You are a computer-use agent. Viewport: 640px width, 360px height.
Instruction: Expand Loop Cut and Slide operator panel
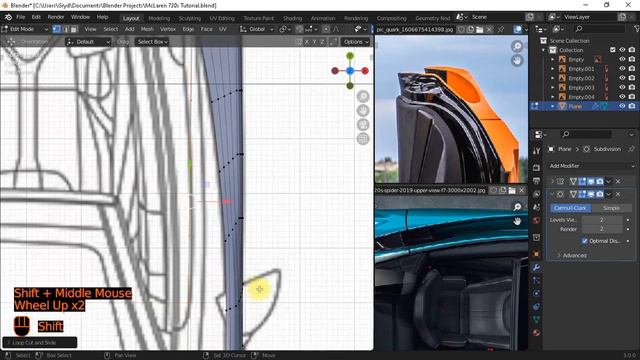pyautogui.click(x=40, y=342)
